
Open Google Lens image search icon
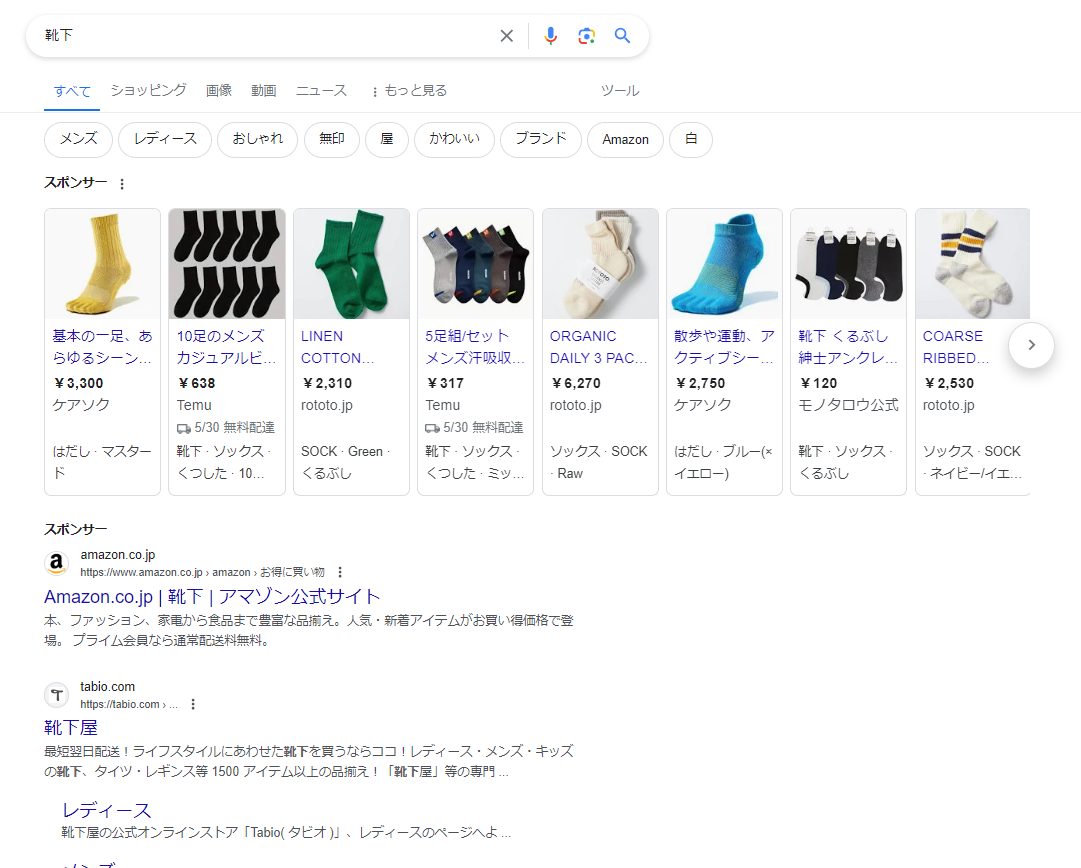pos(586,36)
